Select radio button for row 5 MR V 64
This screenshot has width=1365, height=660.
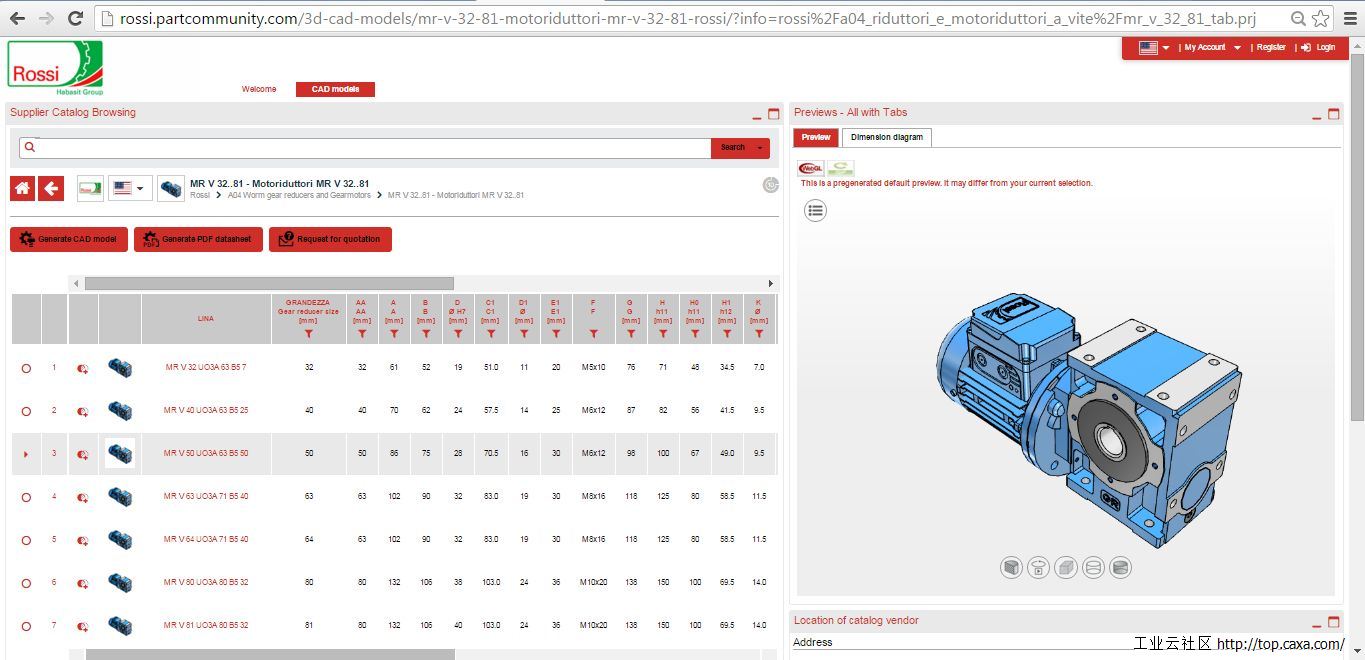pyautogui.click(x=26, y=540)
